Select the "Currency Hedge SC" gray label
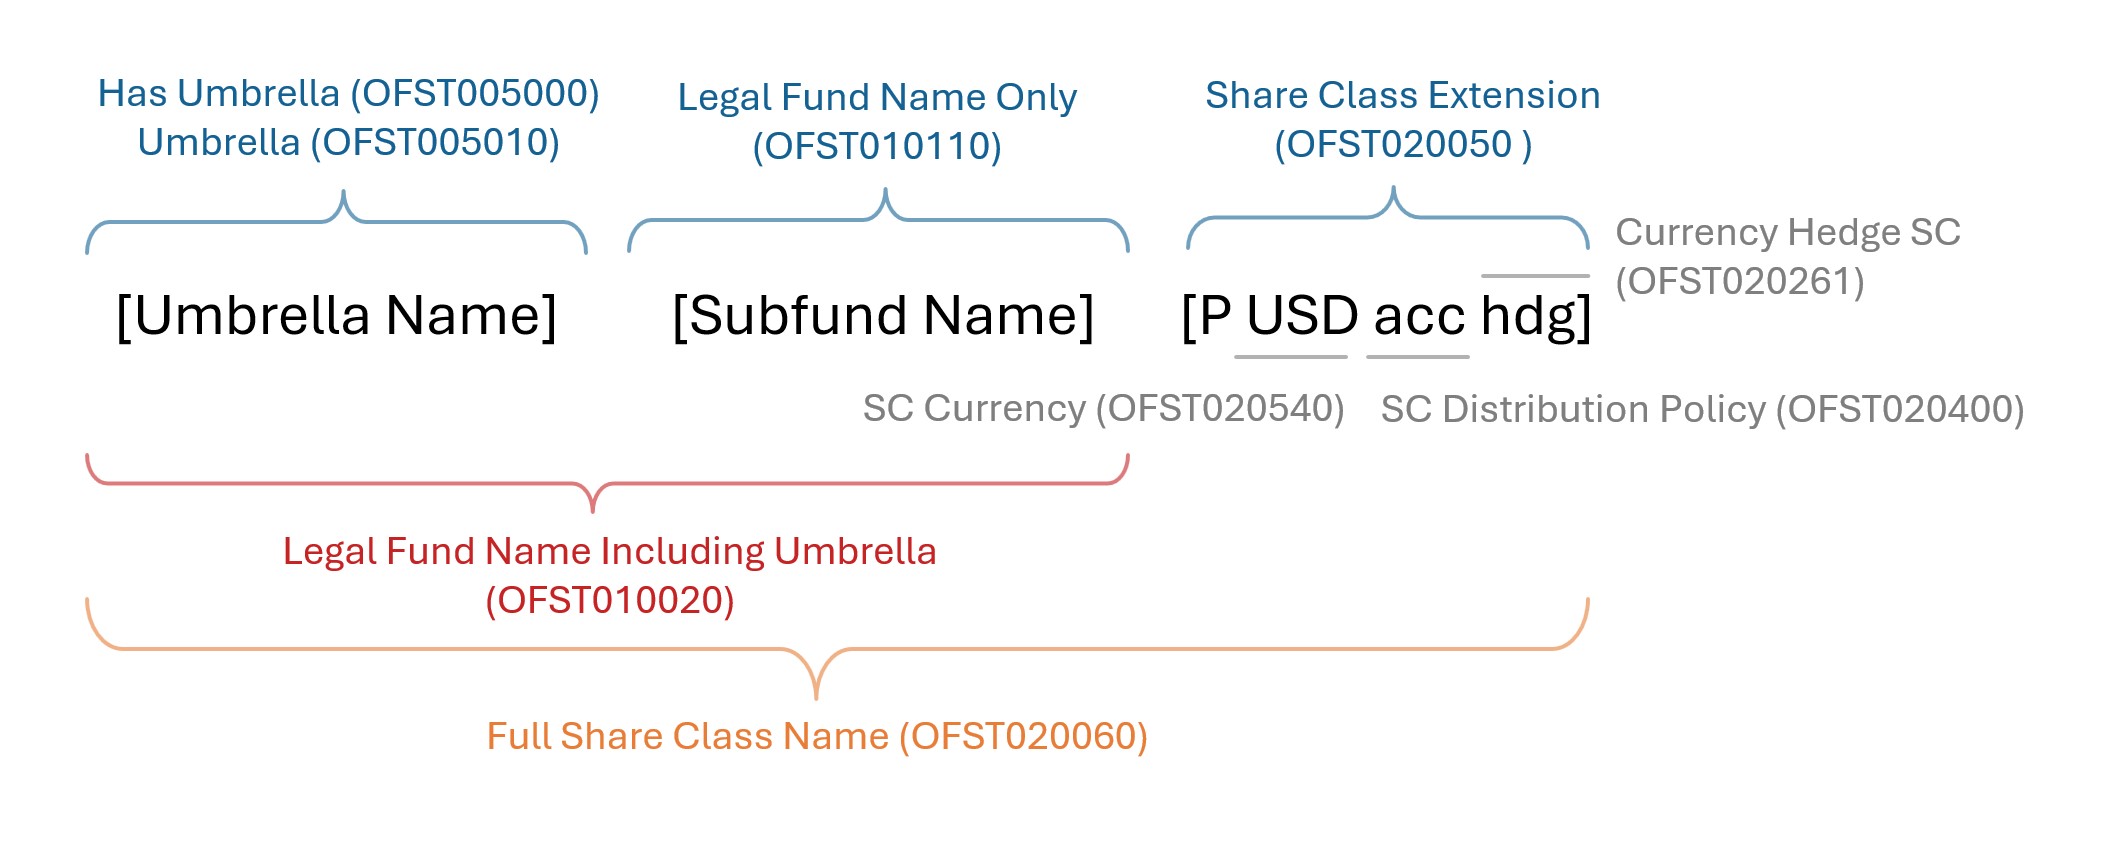This screenshot has width=2107, height=858. 1787,233
